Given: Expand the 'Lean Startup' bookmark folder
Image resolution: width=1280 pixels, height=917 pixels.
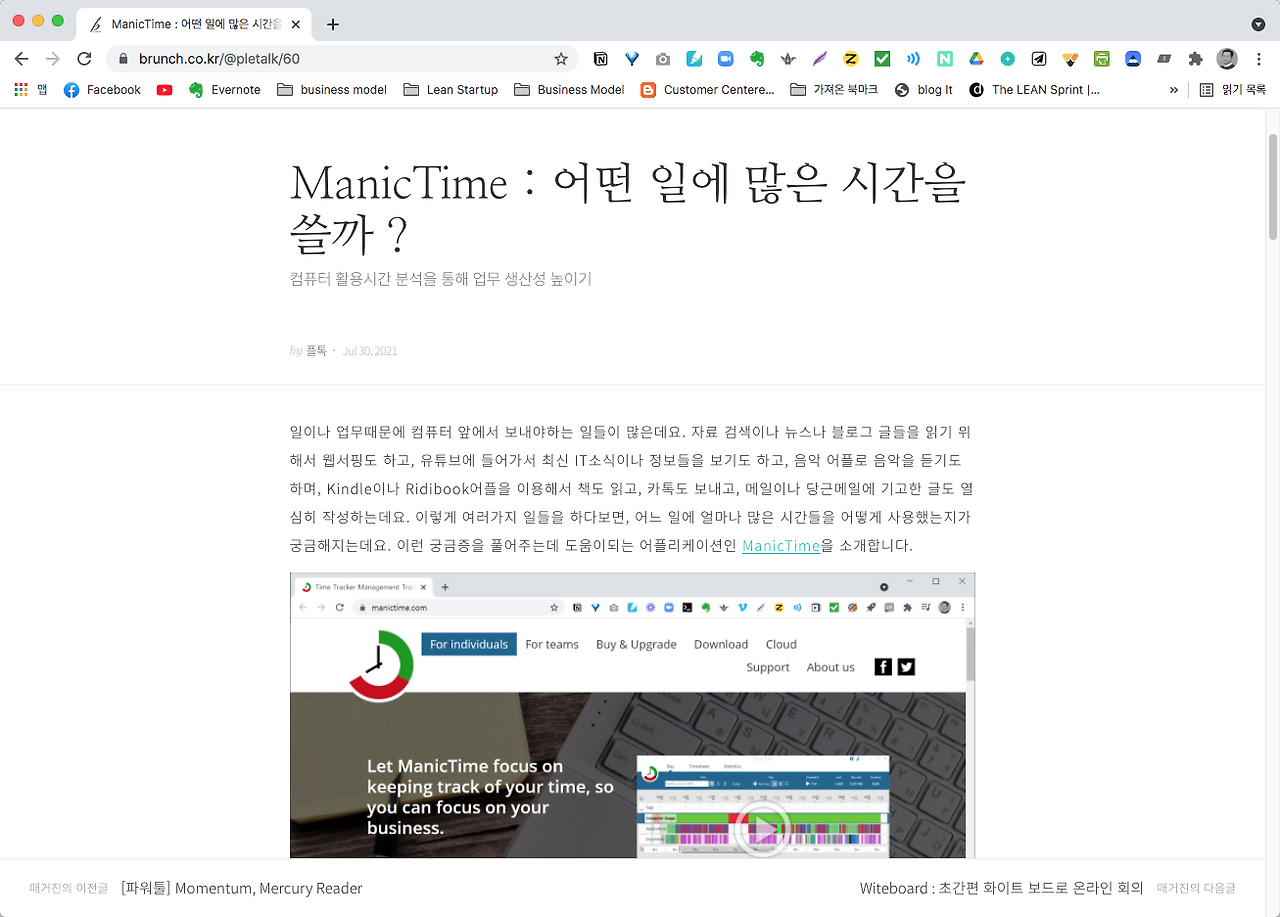Looking at the screenshot, I should coord(451,90).
